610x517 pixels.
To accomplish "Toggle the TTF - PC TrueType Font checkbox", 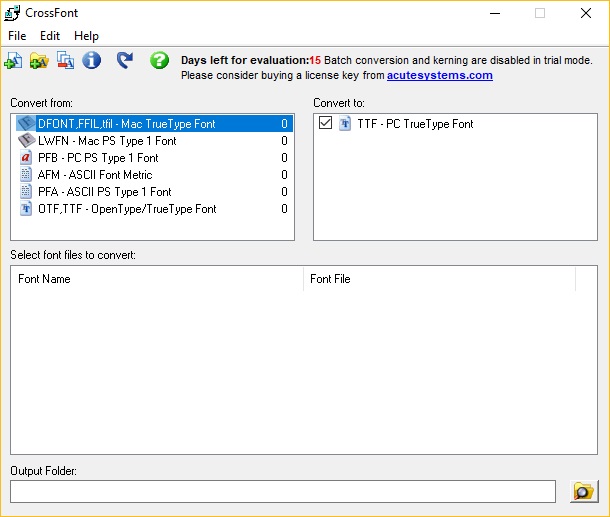I will click(x=325, y=124).
